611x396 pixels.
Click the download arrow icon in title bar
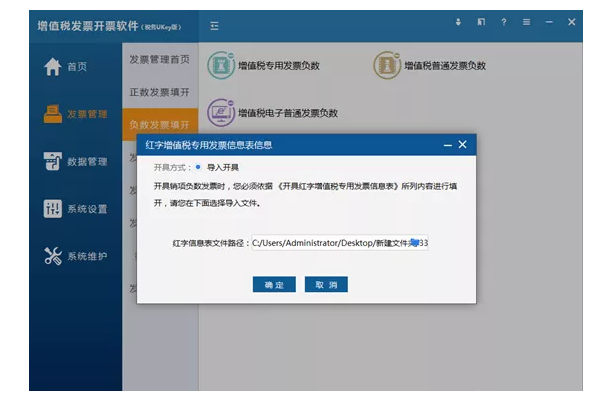[x=458, y=22]
